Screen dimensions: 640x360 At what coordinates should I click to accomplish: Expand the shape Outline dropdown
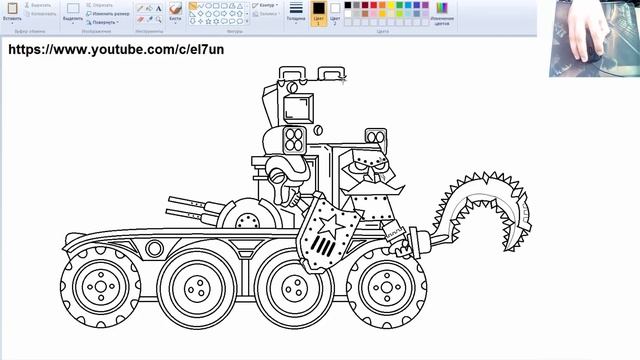coord(264,5)
